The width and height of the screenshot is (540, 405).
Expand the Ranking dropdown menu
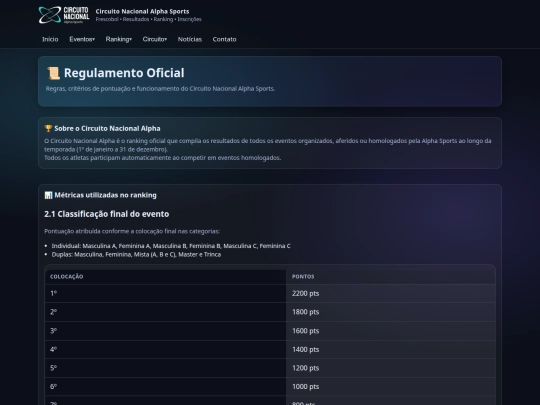119,39
